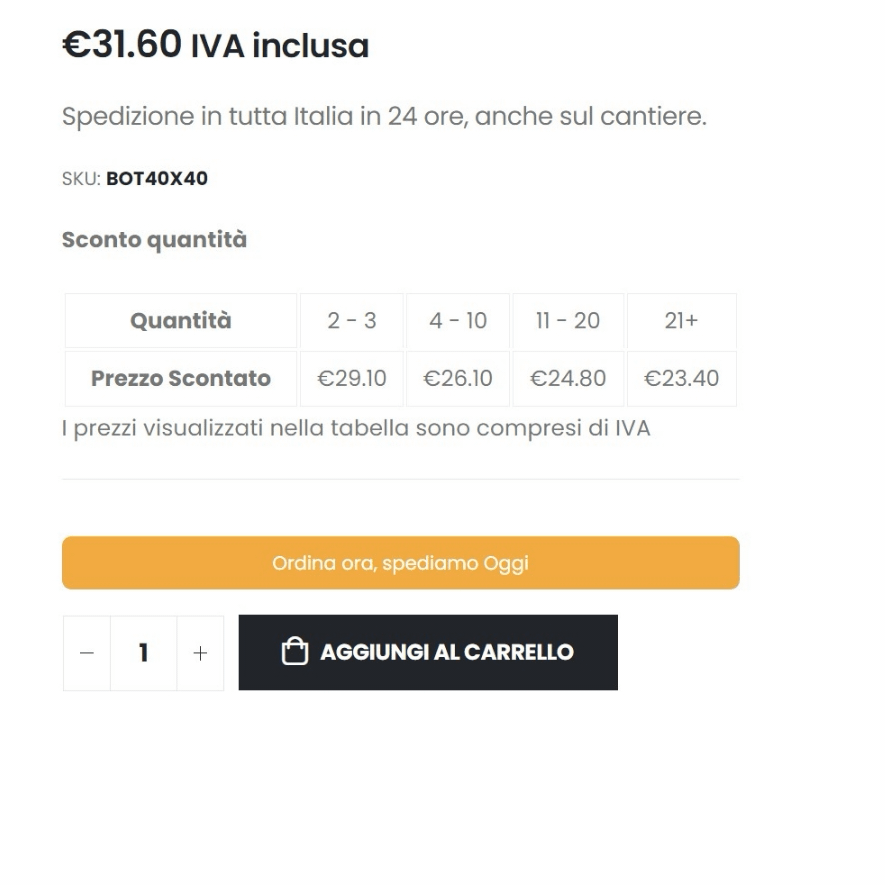Click the shopping bag icon
Screen dimensions: 885x885
pos(295,651)
